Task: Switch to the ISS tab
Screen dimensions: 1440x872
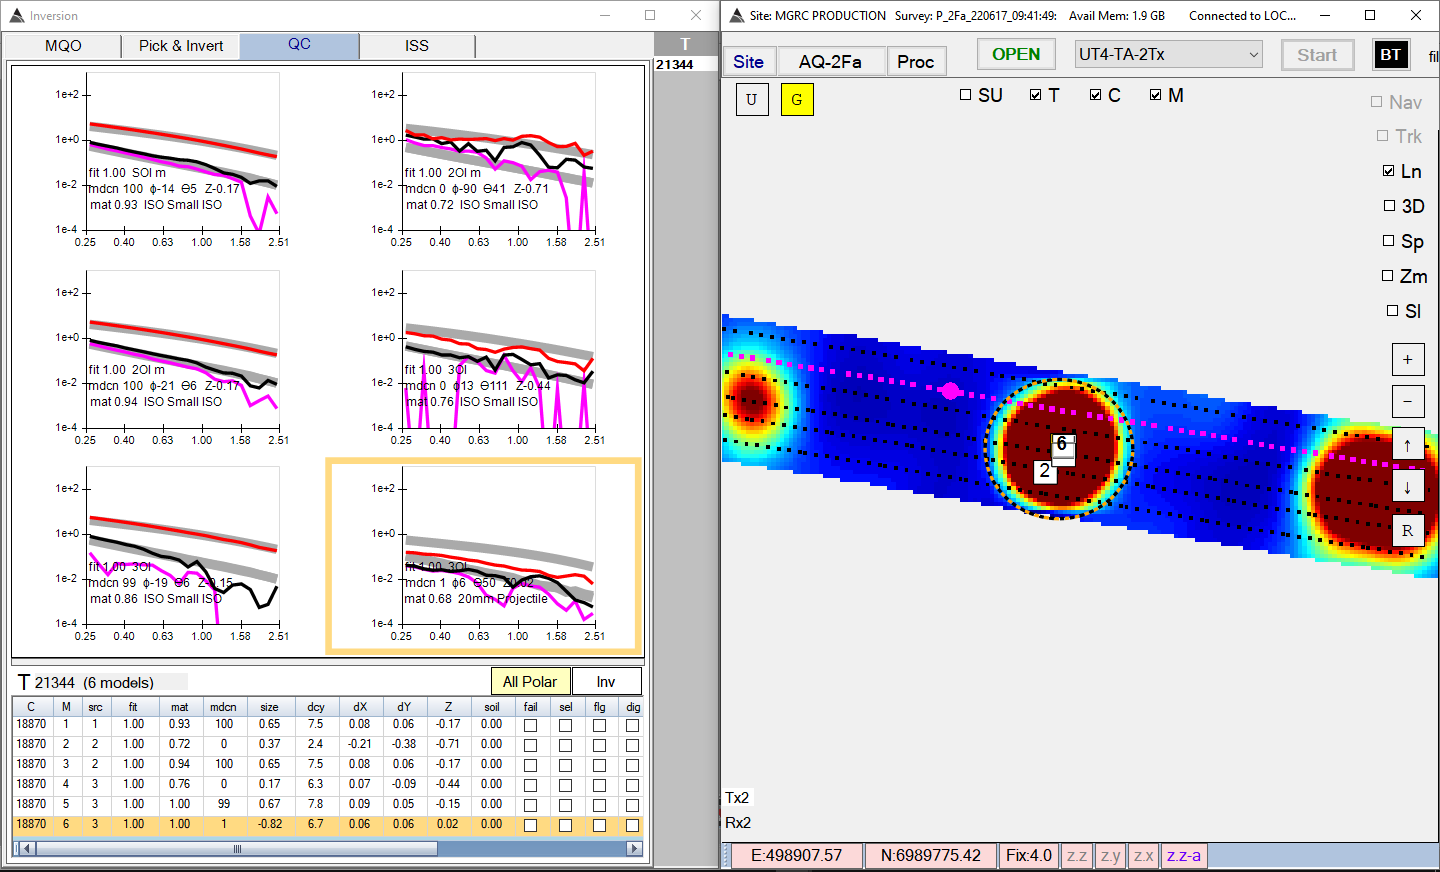Action: [x=417, y=46]
